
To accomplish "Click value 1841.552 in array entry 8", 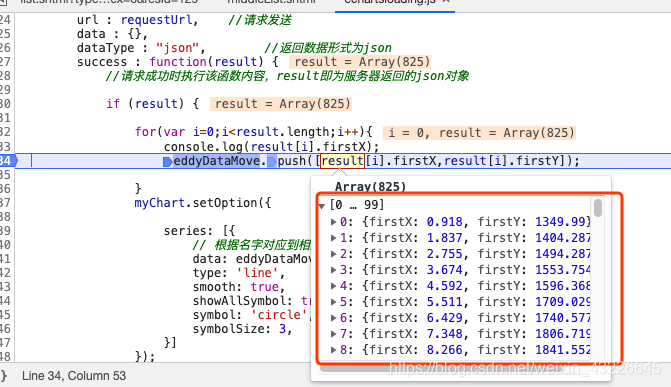I will pos(562,350).
